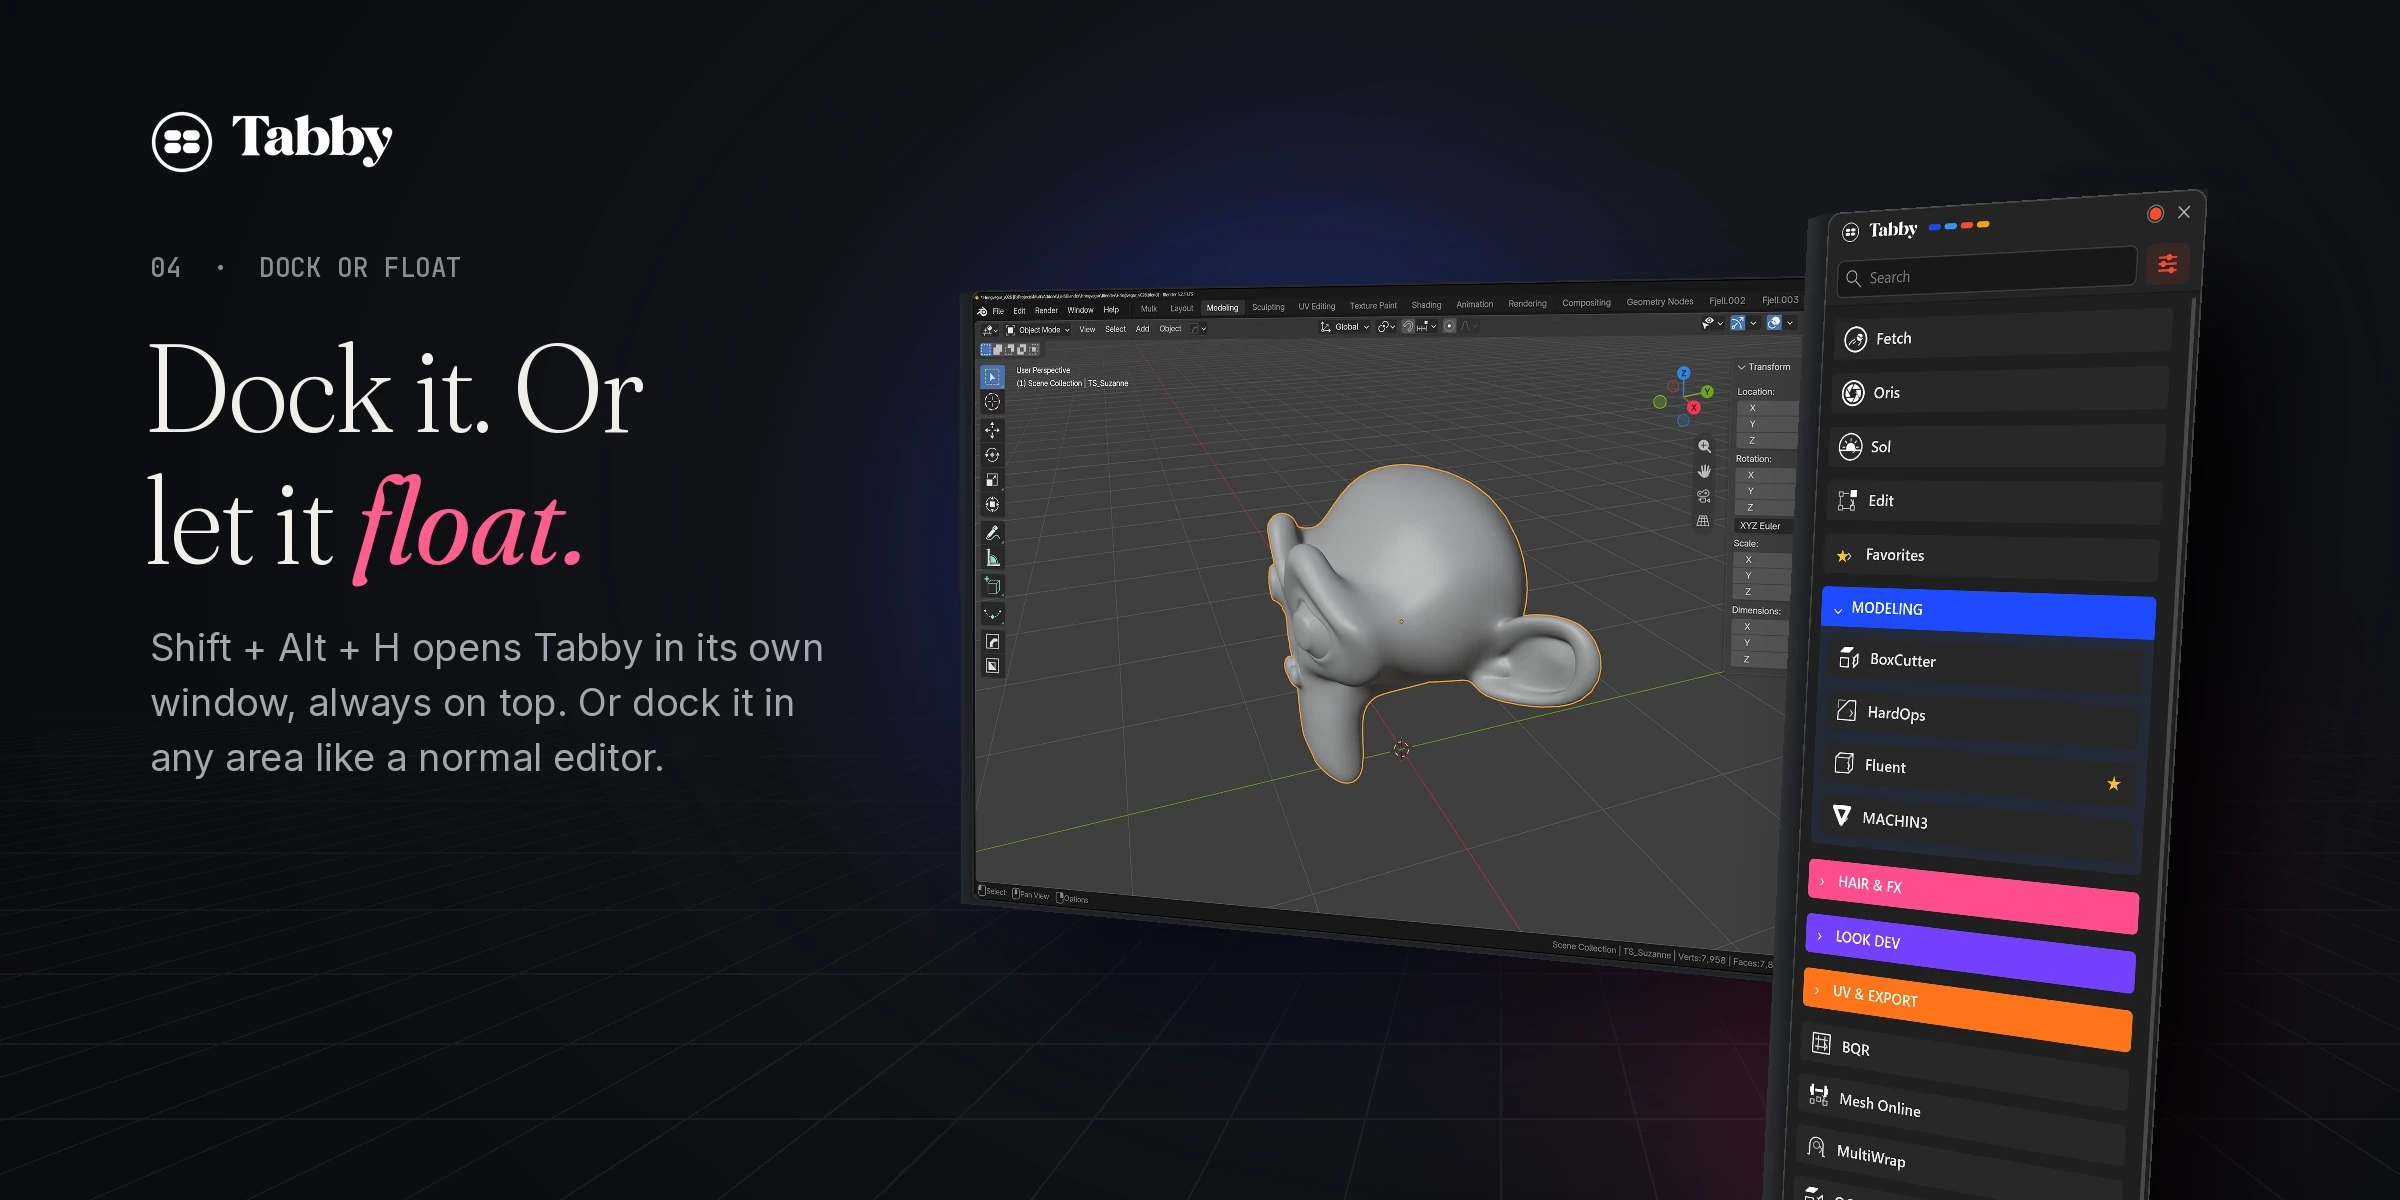Open Tabby settings sliders icon

pyautogui.click(x=2167, y=264)
